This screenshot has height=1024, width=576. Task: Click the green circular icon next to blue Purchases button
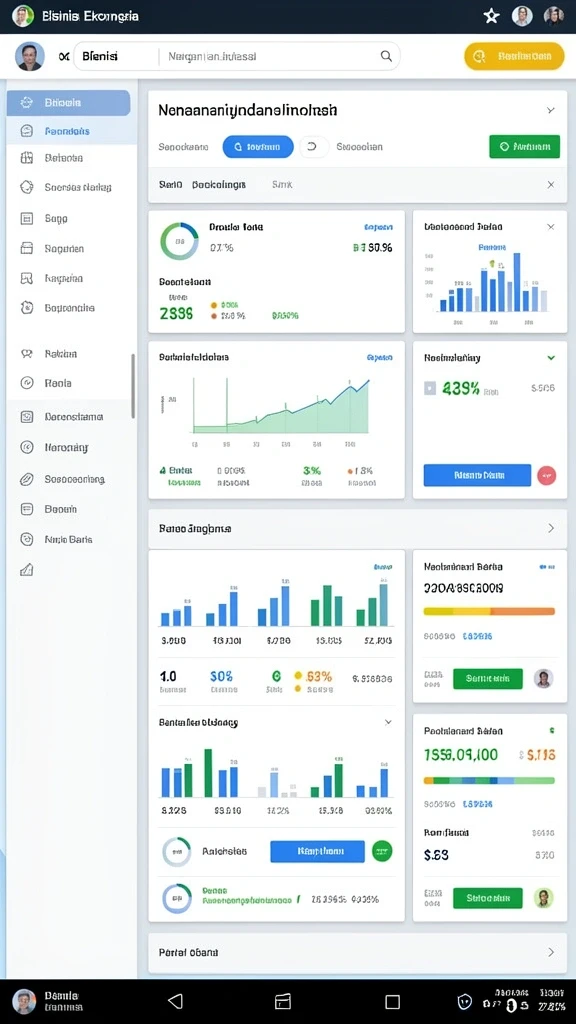(x=382, y=851)
